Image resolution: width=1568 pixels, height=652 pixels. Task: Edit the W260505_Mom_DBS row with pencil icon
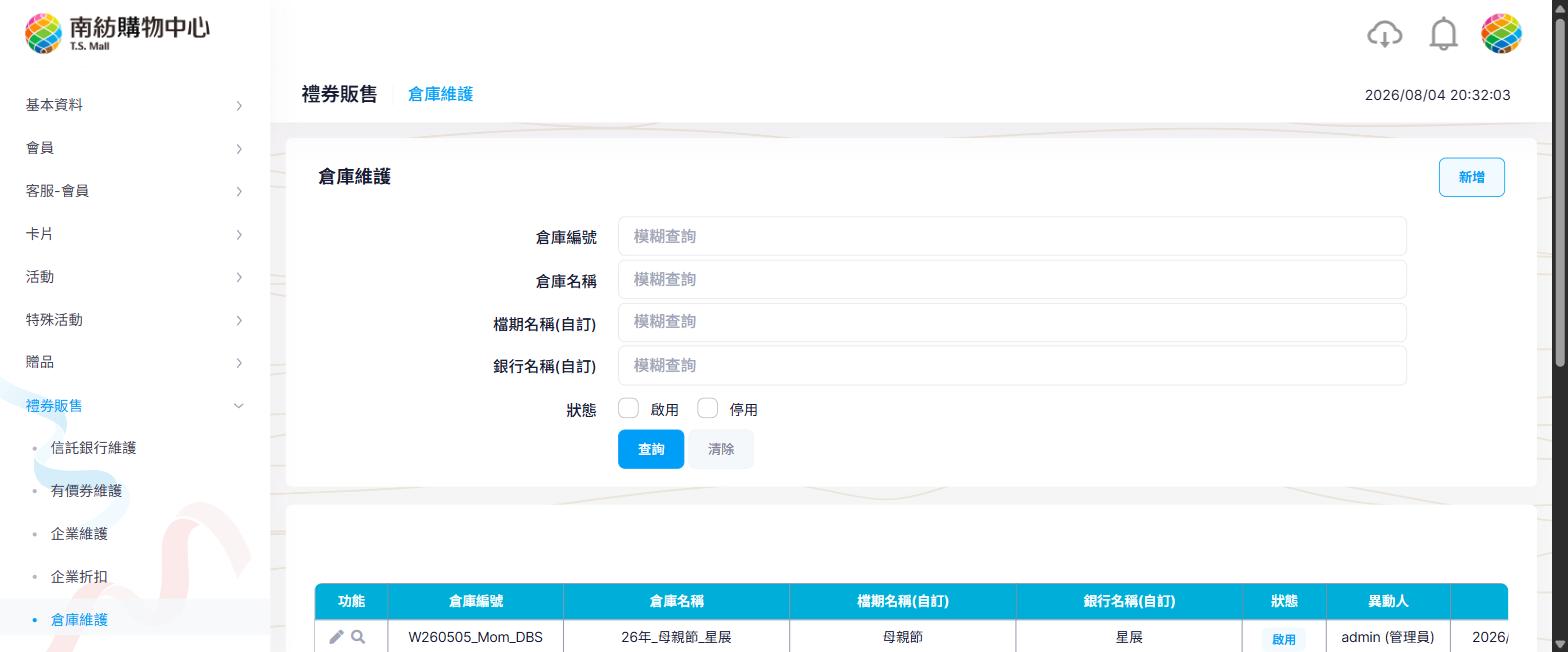click(336, 637)
